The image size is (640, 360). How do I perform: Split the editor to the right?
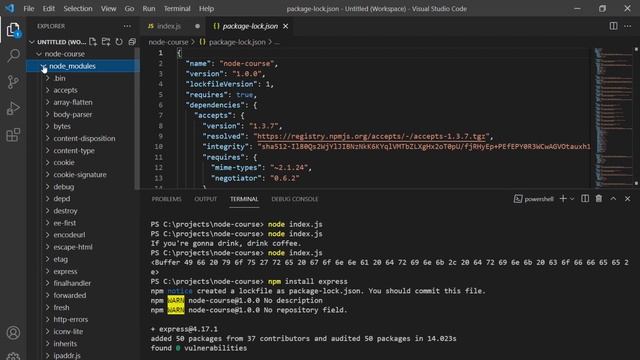pyautogui.click(x=613, y=26)
